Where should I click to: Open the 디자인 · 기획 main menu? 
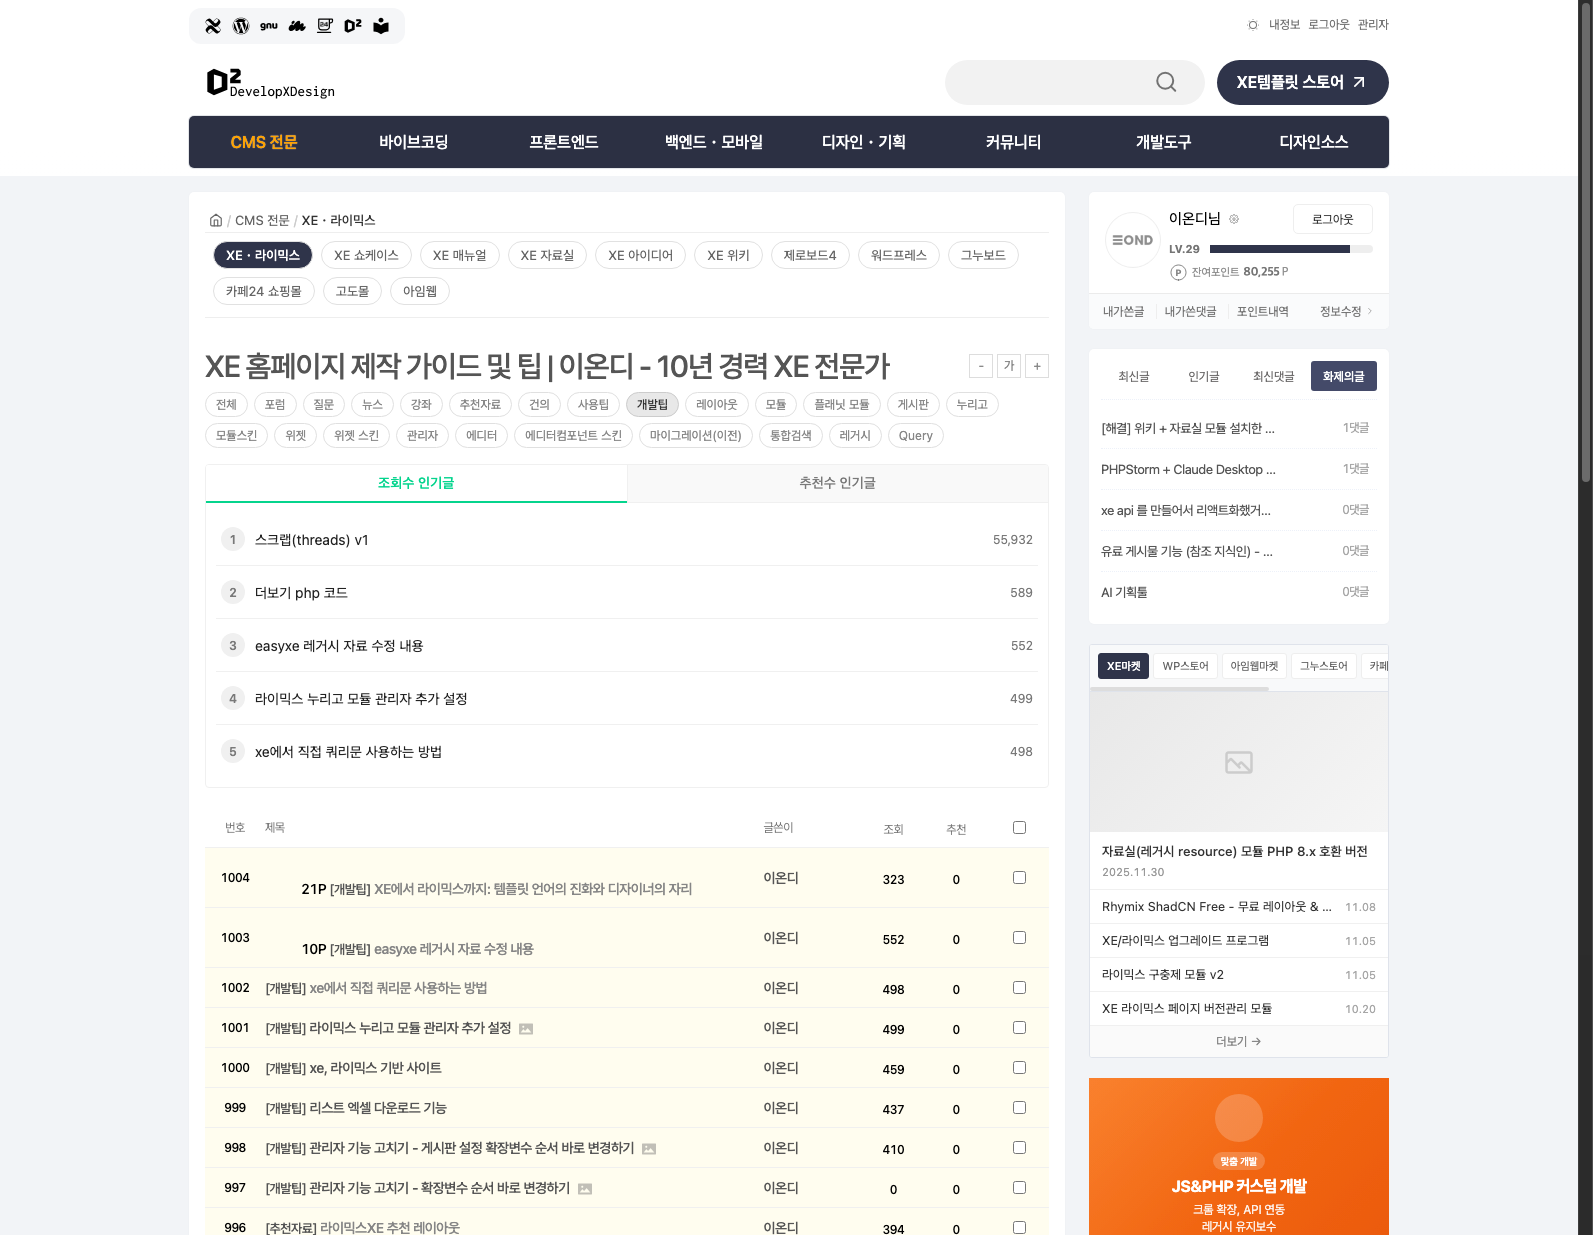pos(864,142)
